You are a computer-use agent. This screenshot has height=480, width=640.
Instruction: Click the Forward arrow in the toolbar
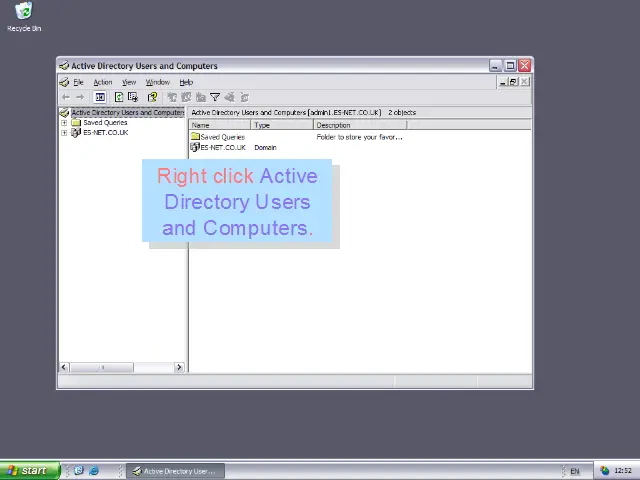(80, 97)
